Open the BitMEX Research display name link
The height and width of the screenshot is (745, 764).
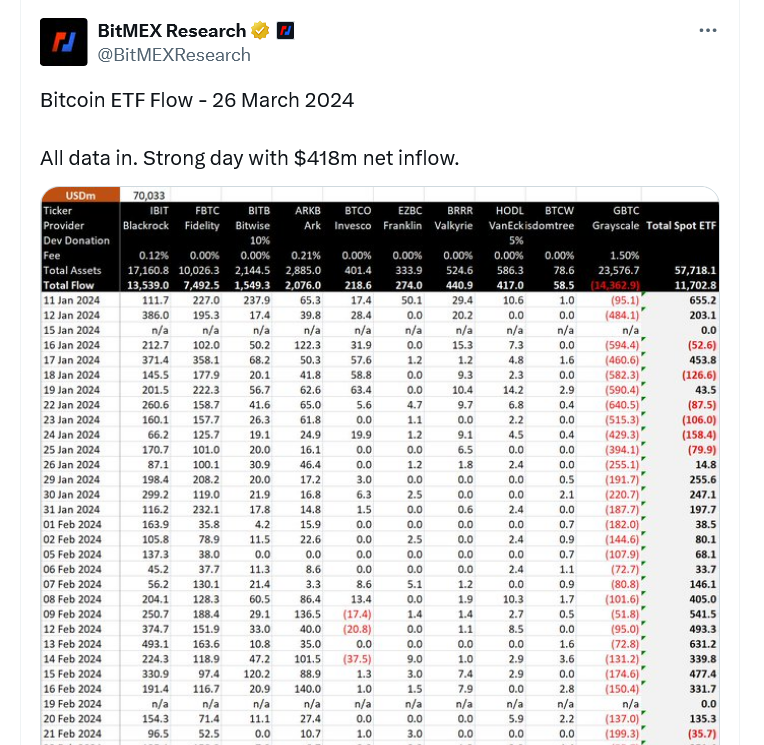pyautogui.click(x=171, y=31)
